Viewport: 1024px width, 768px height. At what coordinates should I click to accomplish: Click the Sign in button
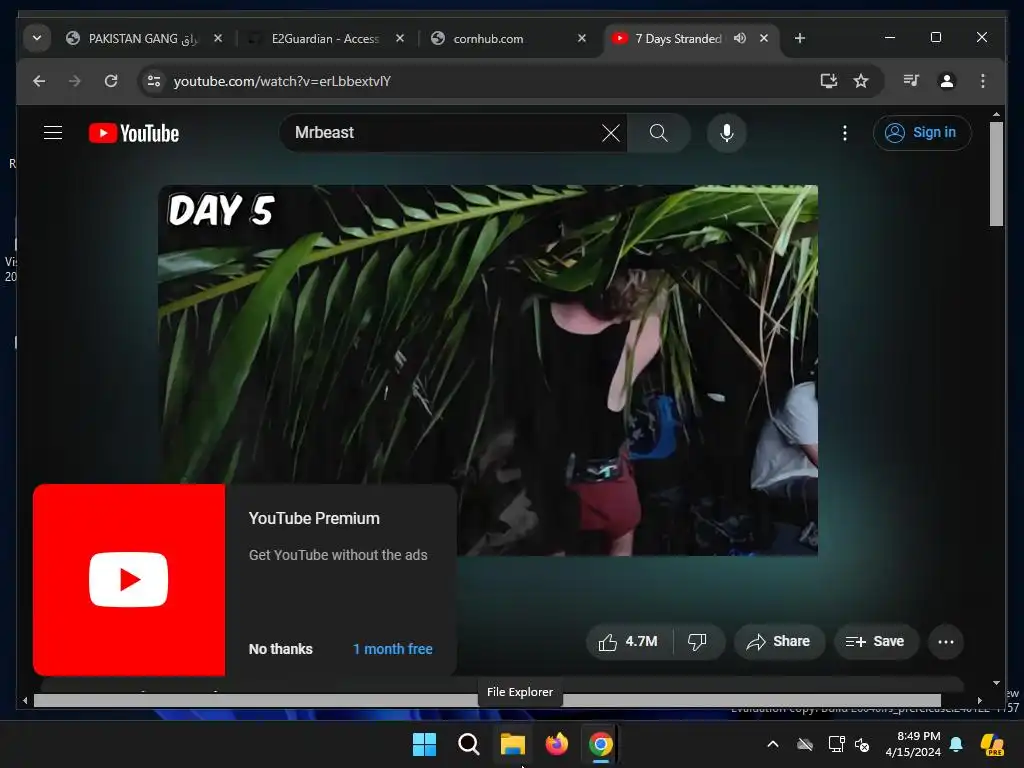click(x=922, y=133)
